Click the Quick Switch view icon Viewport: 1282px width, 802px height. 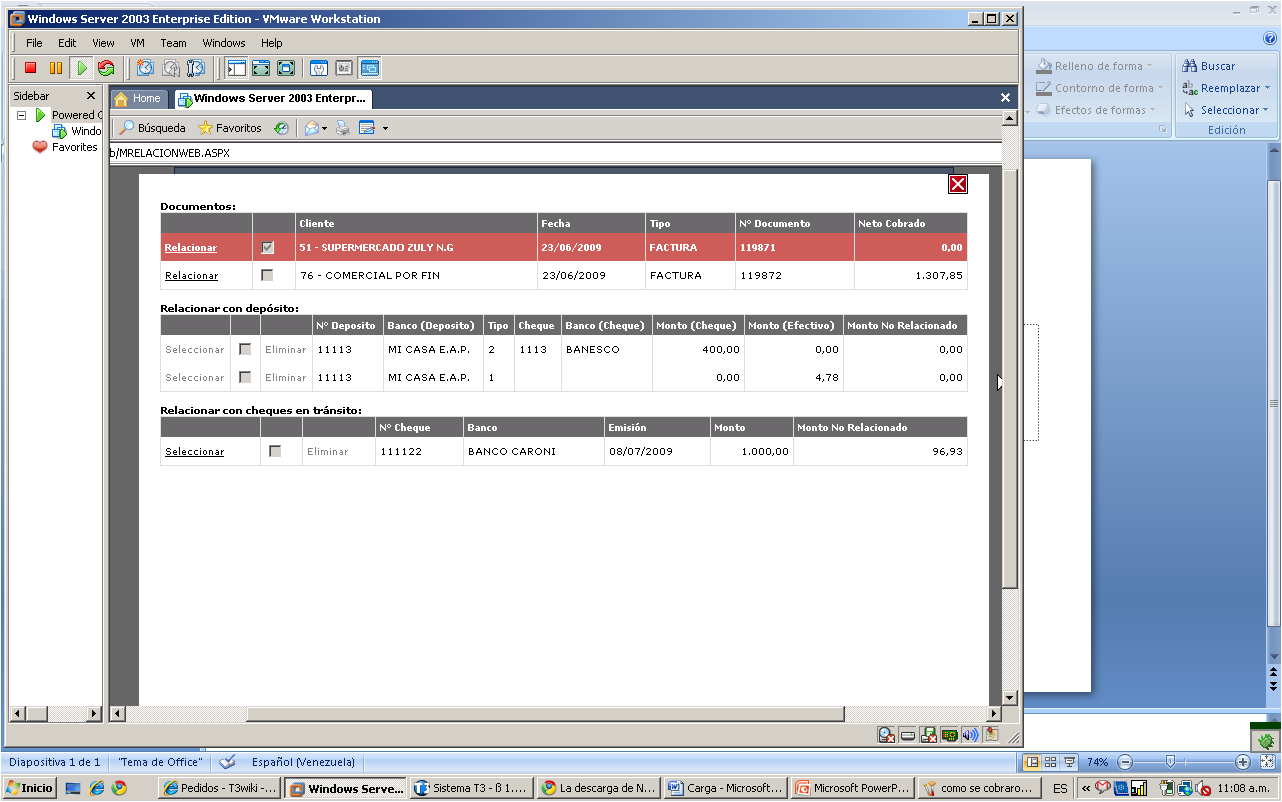(261, 68)
